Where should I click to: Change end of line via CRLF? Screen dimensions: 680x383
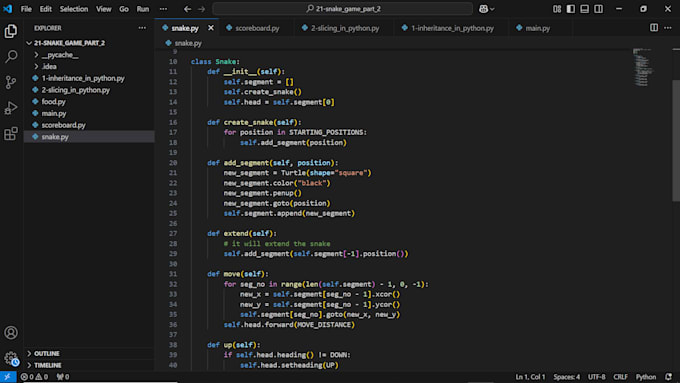tap(620, 377)
